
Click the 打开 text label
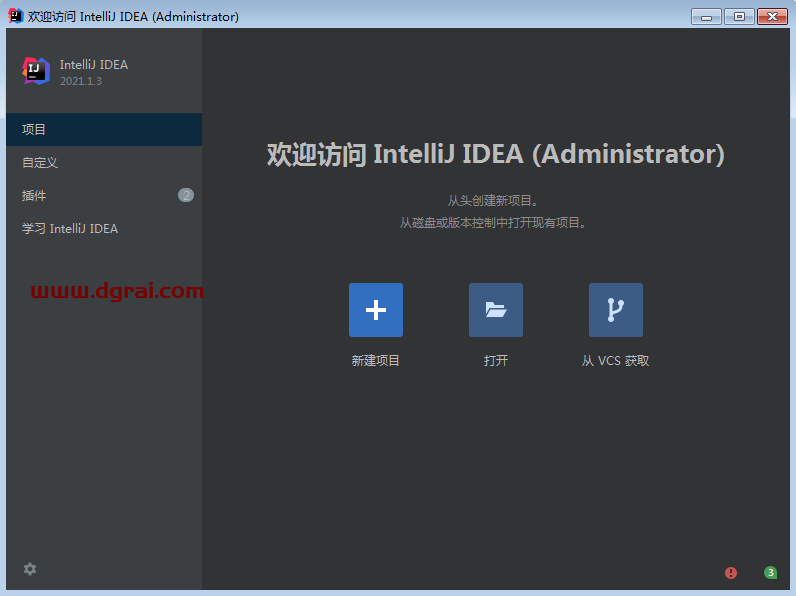(x=496, y=361)
